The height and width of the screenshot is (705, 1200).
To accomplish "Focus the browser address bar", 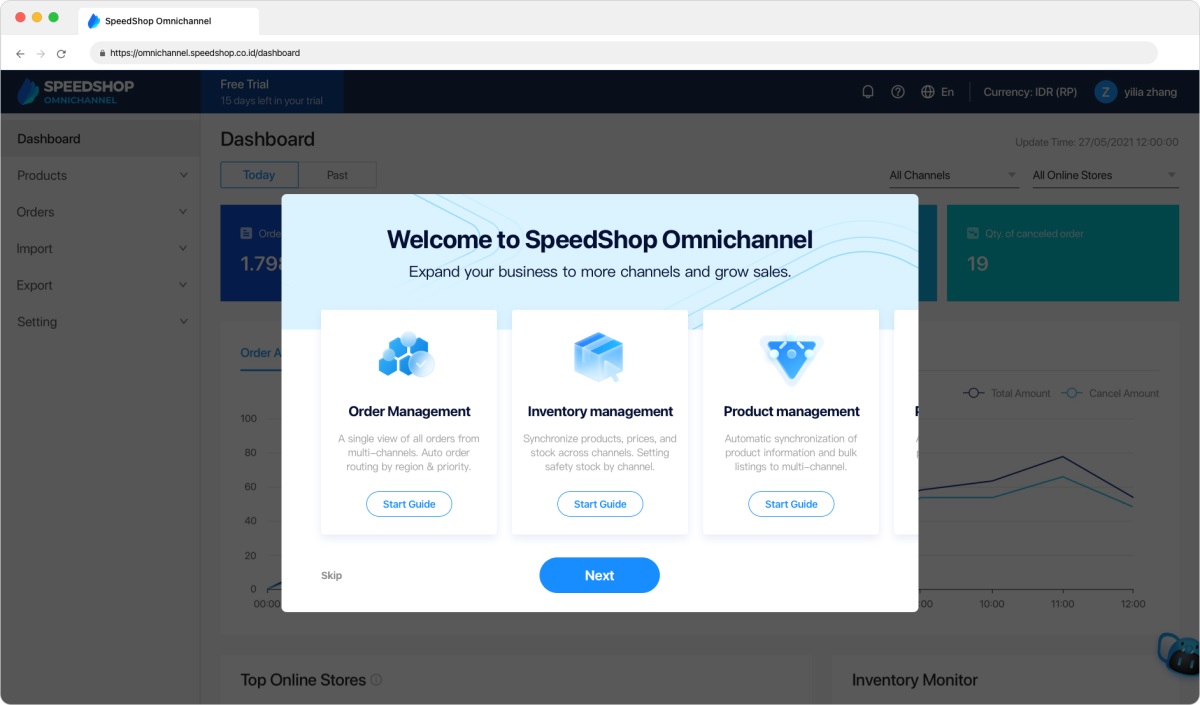I will (624, 53).
